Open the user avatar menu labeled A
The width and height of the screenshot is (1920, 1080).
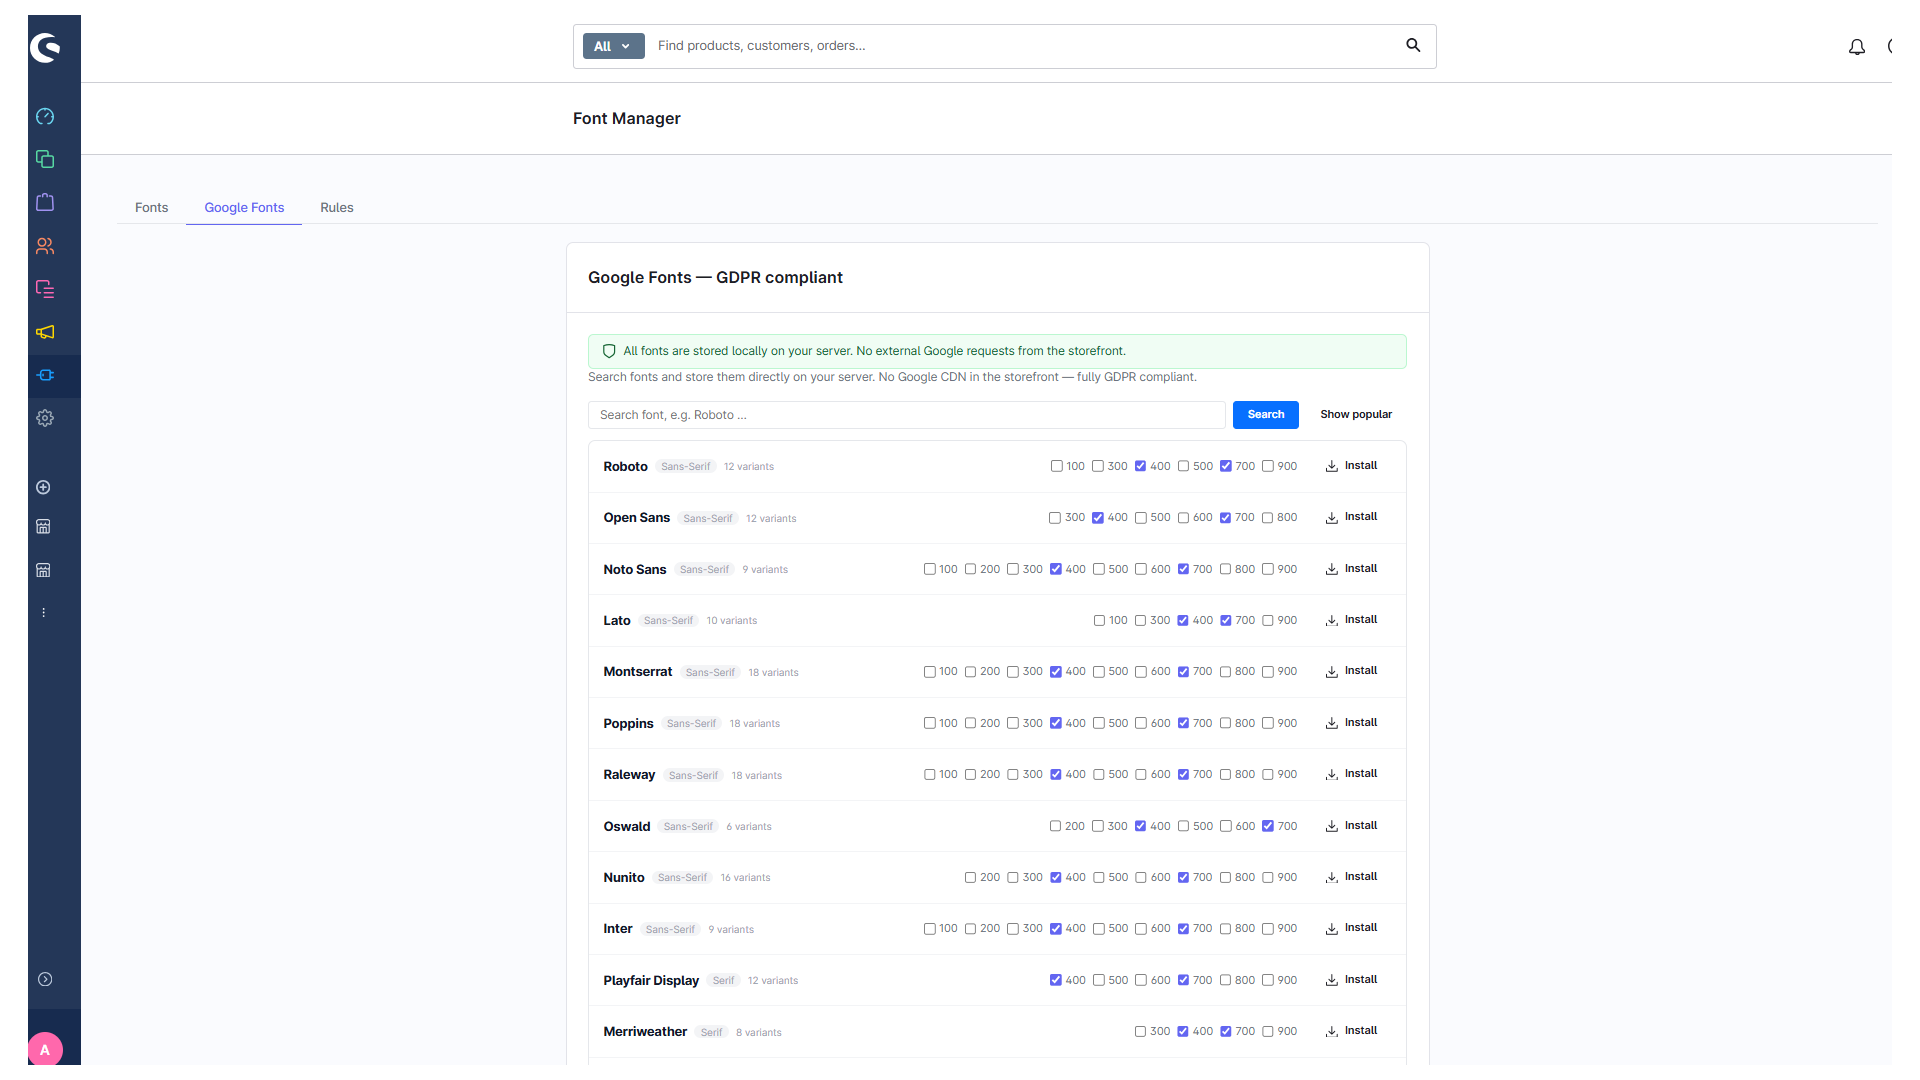(x=45, y=1050)
